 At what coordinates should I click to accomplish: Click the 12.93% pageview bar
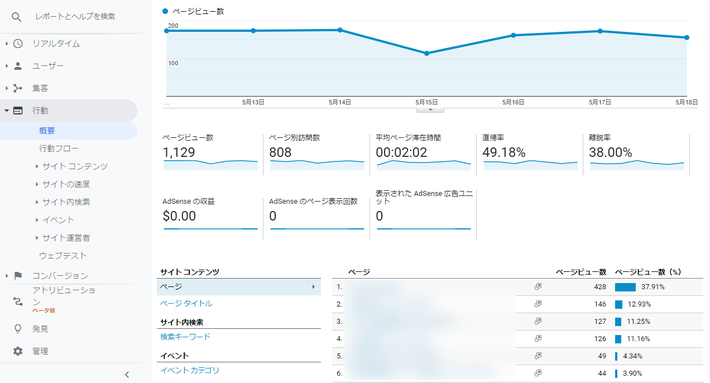tap(619, 304)
